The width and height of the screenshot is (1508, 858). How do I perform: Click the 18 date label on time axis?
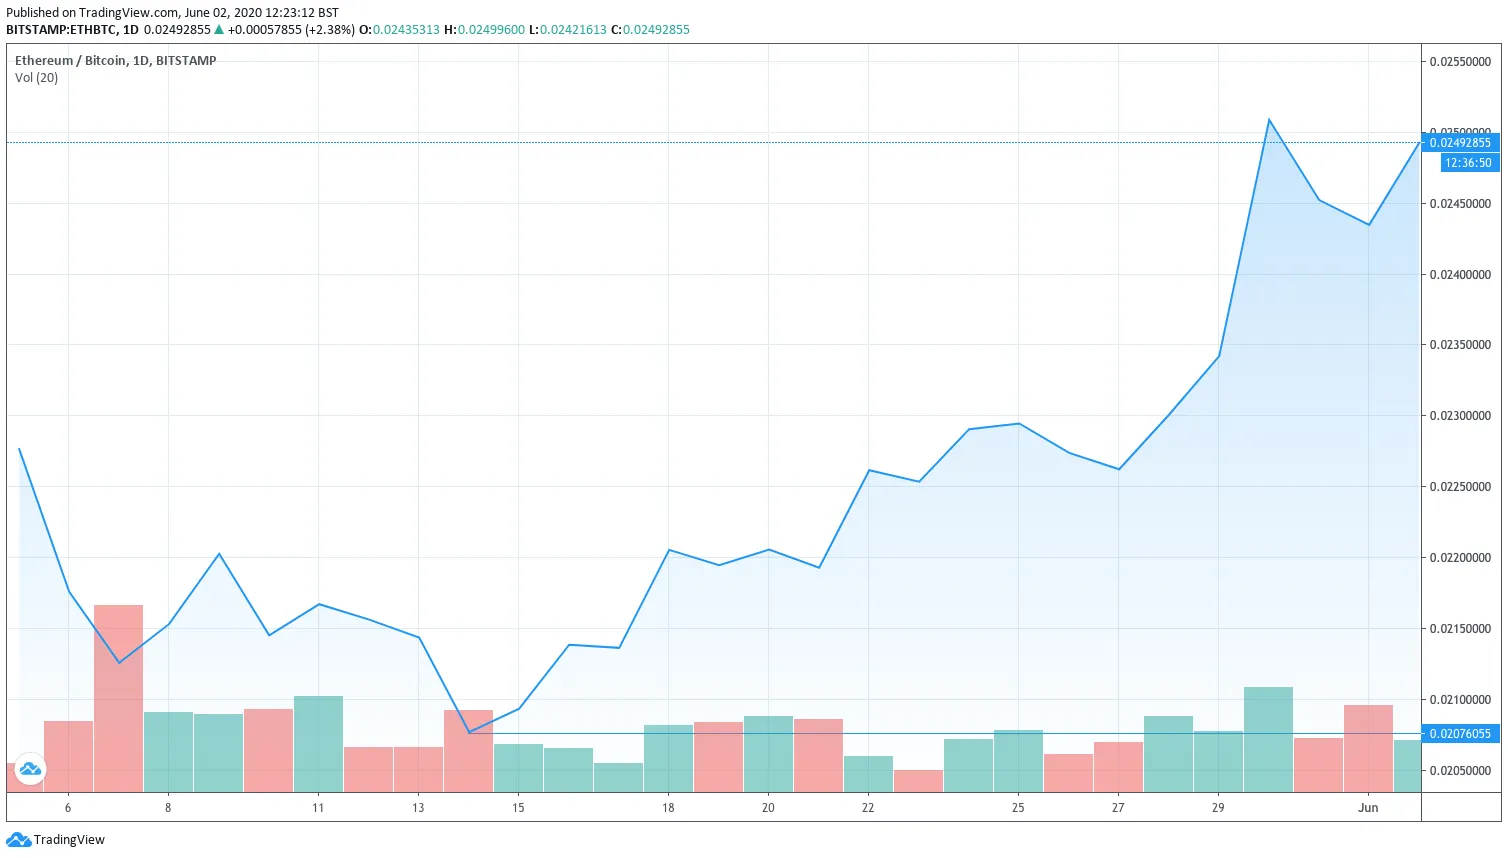coord(668,808)
